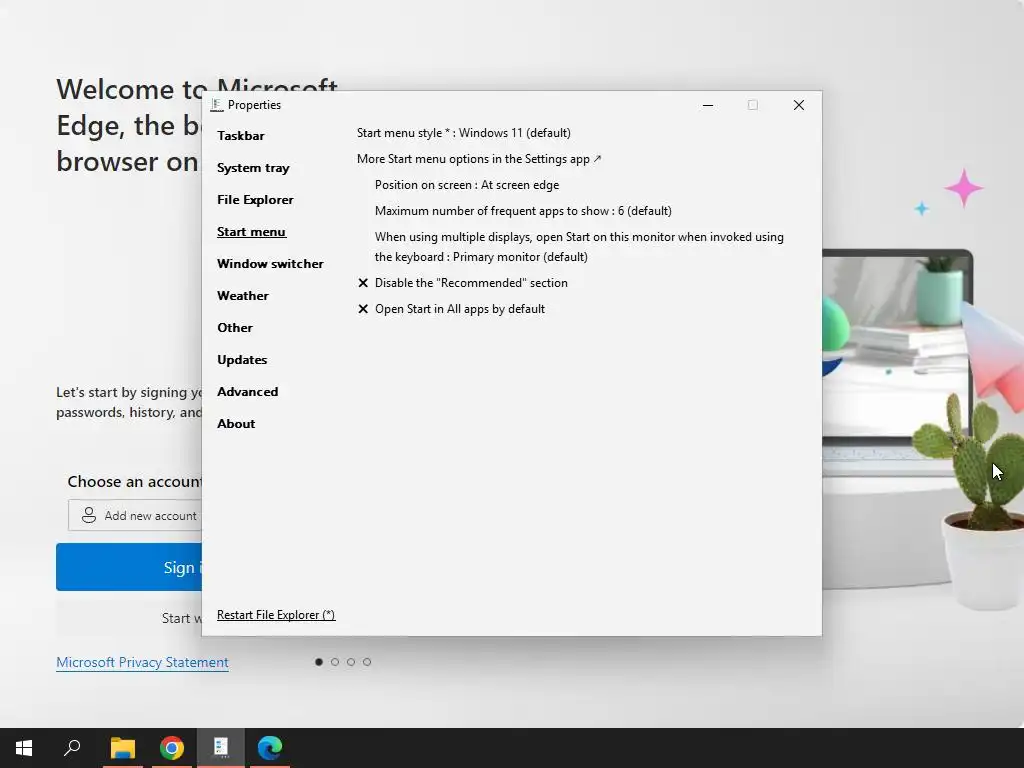Open the Updates section
Screen dimensions: 1024x768
coord(242,360)
